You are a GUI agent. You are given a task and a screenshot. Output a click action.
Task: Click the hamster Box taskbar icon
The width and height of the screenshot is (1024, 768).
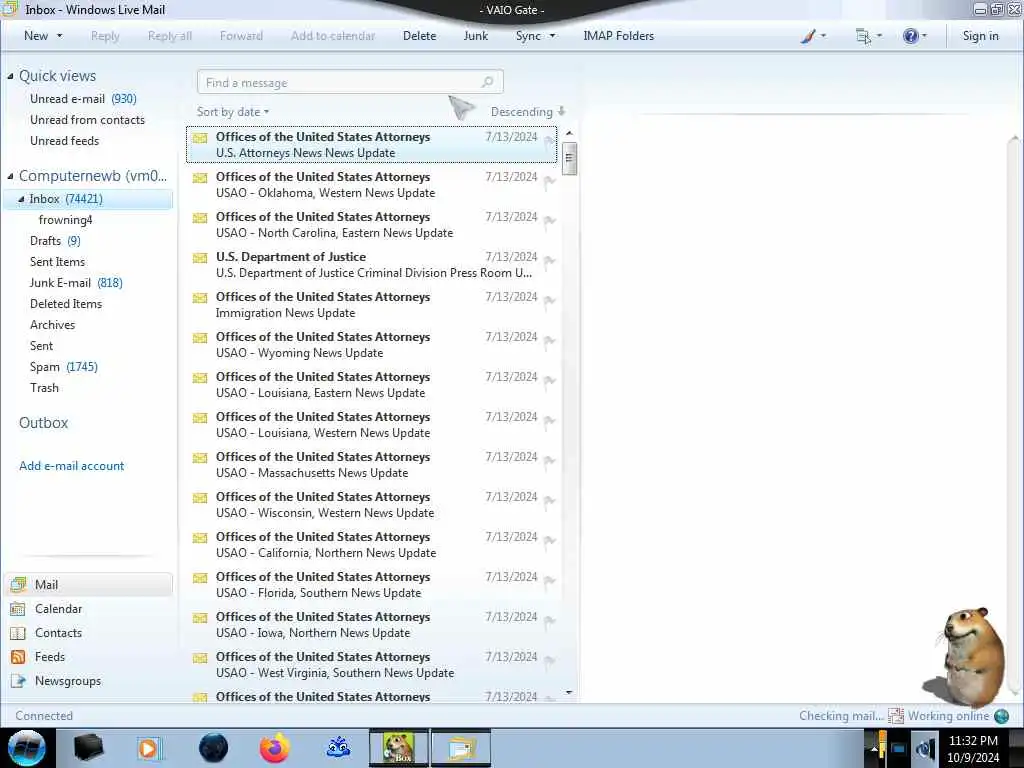(399, 748)
